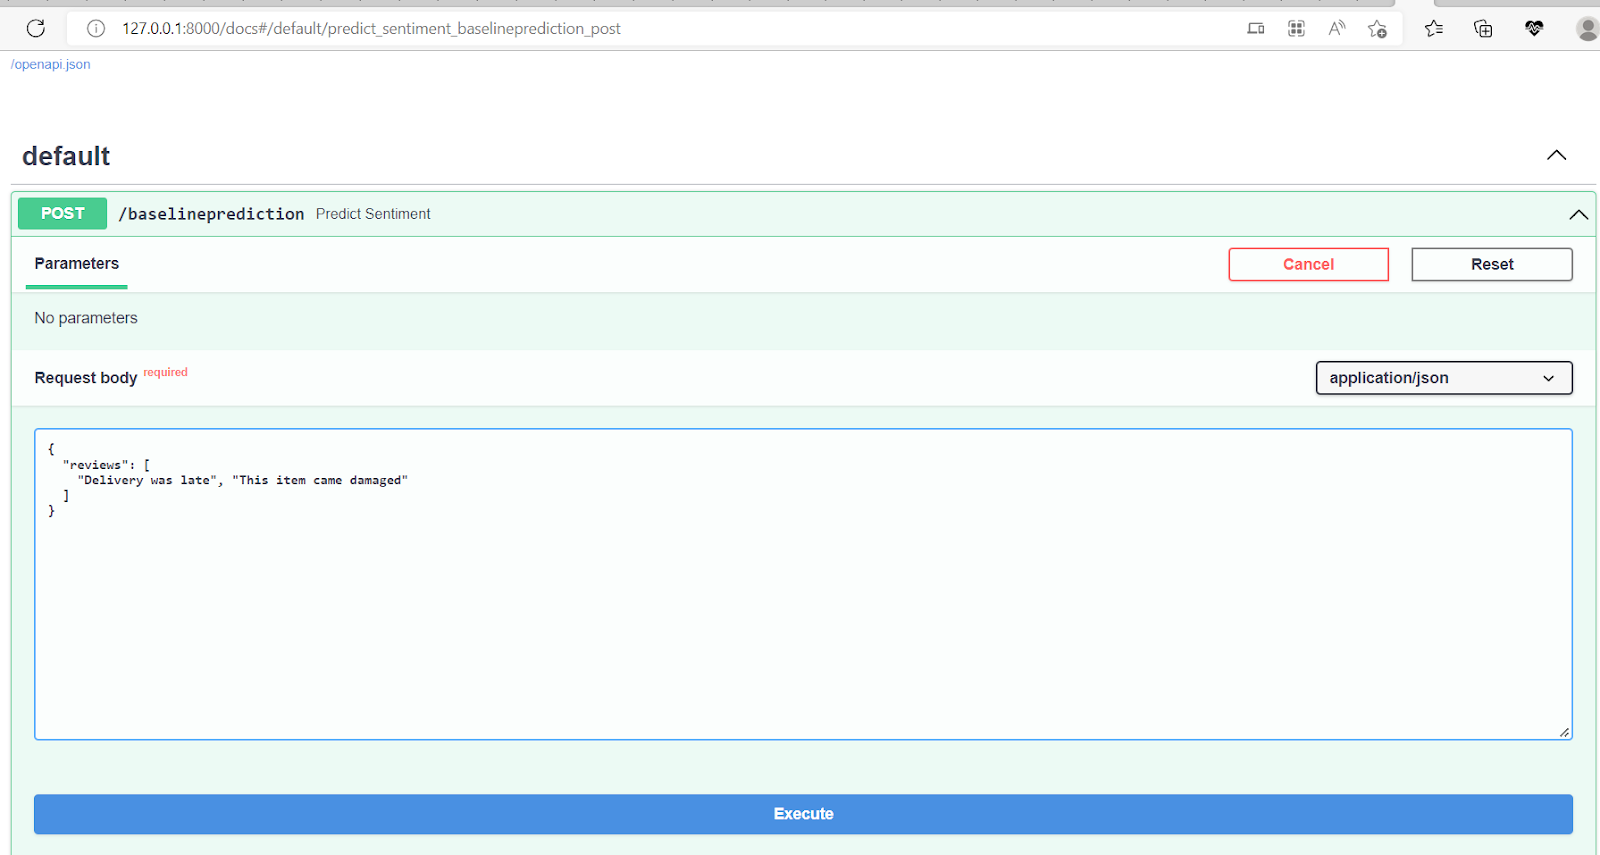This screenshot has height=855, width=1600.
Task: Click the textarea resize handle corner
Action: pyautogui.click(x=1564, y=732)
